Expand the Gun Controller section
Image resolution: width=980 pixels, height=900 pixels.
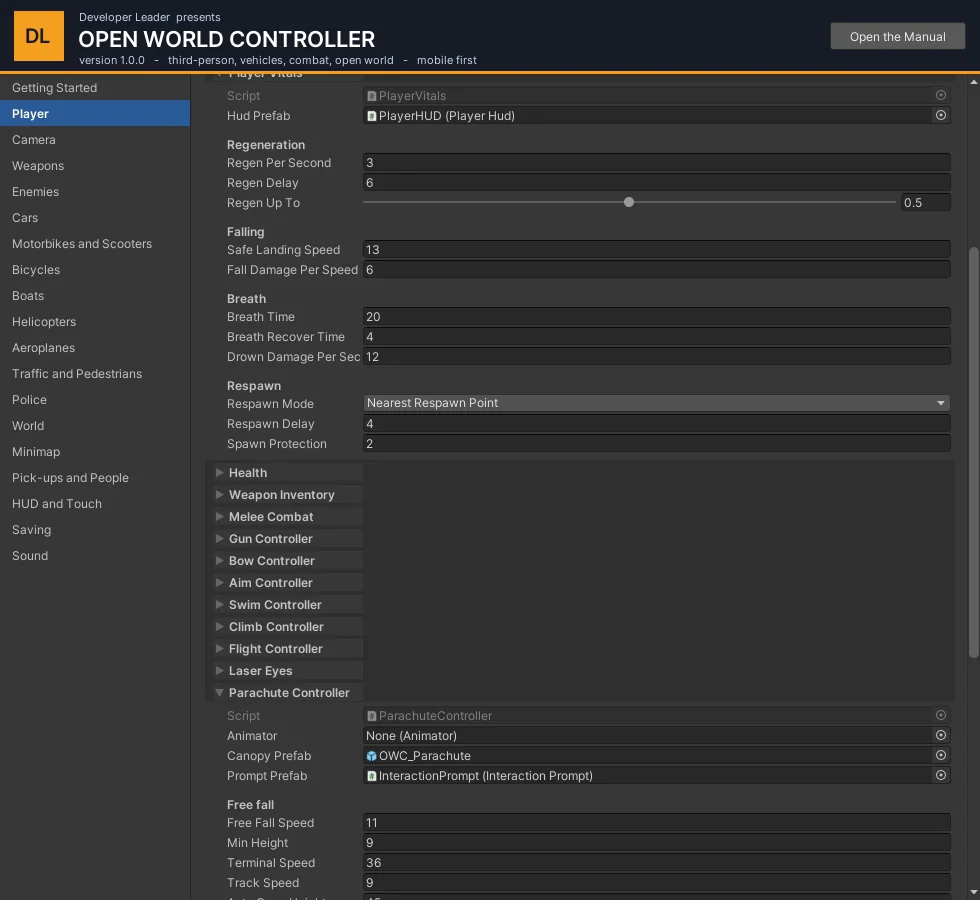[x=219, y=538]
